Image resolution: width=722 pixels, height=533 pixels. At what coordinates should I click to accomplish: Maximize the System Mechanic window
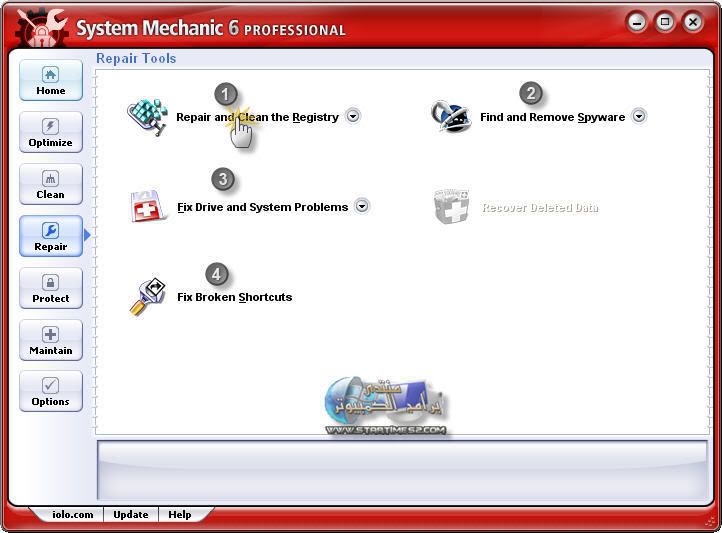[x=665, y=22]
